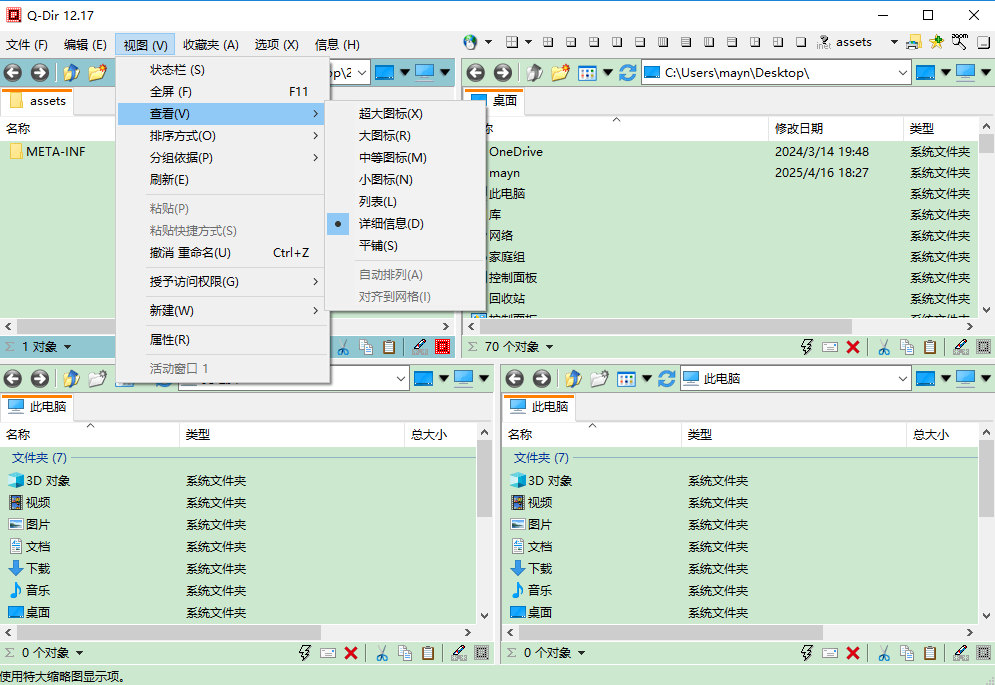The image size is (995, 685).
Task: Click the lightning bolt icon in the bottom-right status bar
Action: (807, 652)
